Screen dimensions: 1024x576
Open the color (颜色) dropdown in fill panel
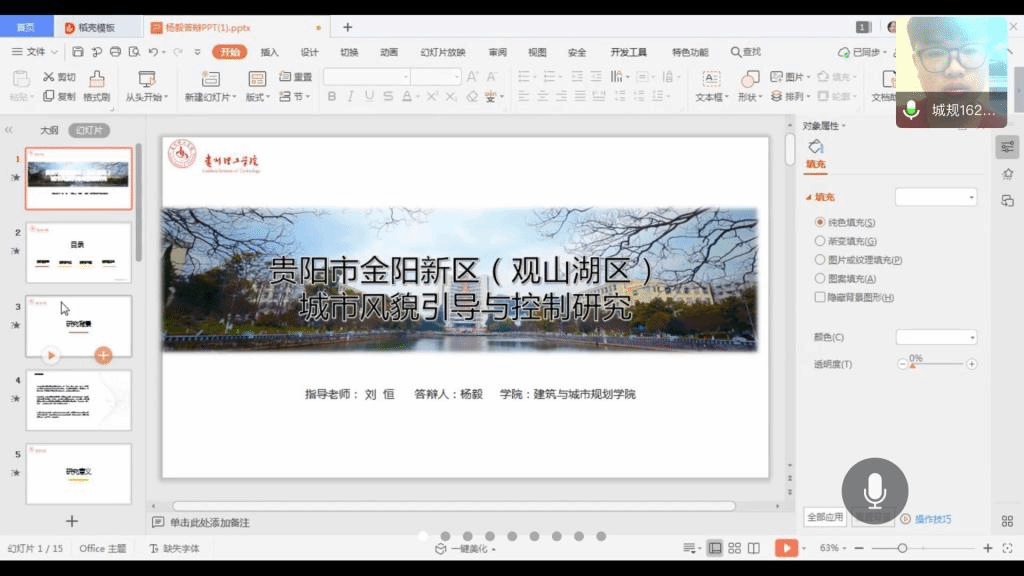point(936,338)
